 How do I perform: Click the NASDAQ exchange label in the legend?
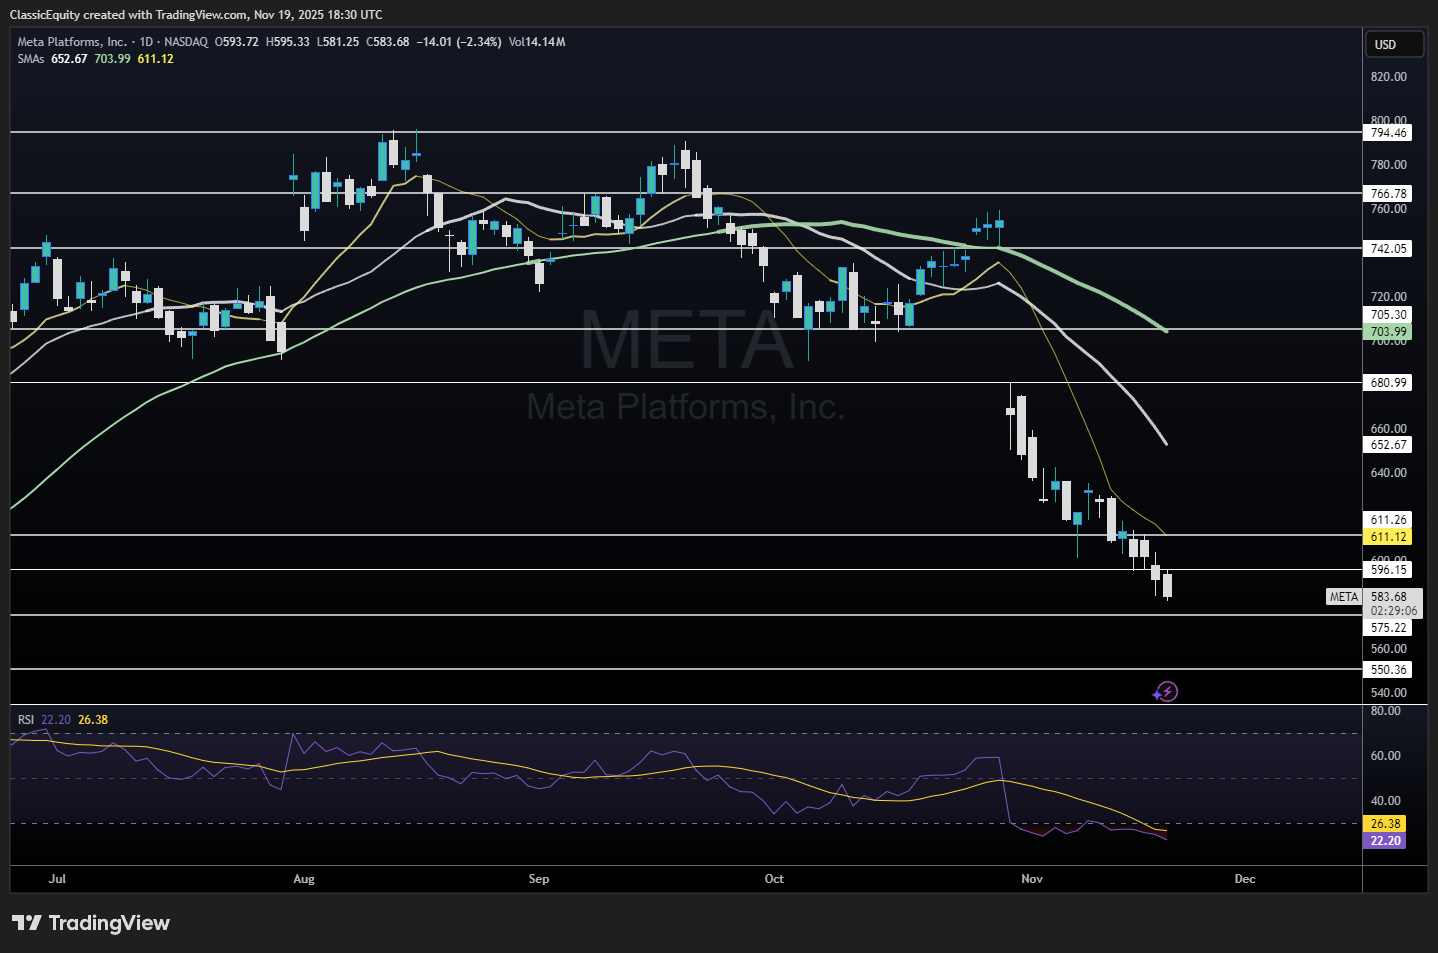pyautogui.click(x=186, y=42)
